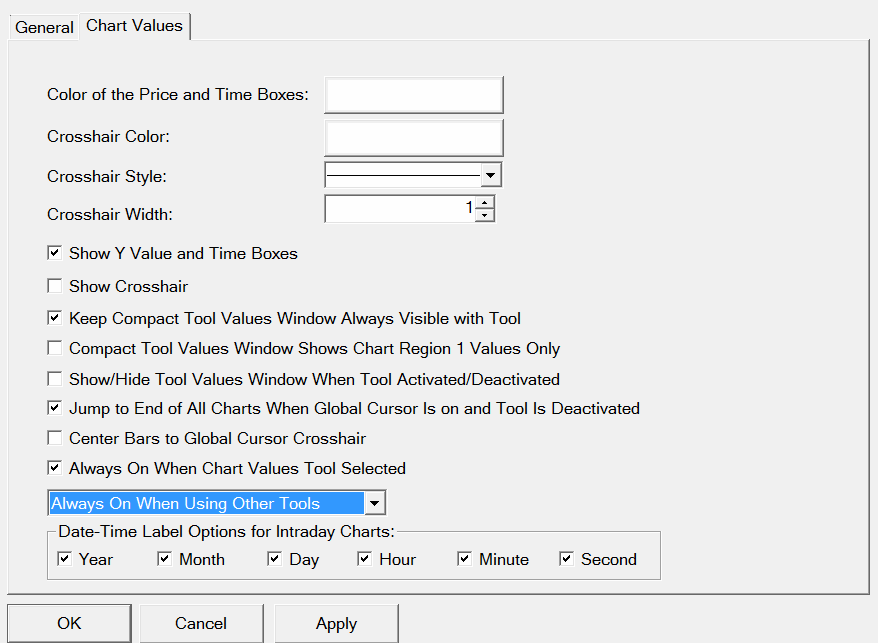
Task: Switch to the General tab
Action: (x=44, y=27)
